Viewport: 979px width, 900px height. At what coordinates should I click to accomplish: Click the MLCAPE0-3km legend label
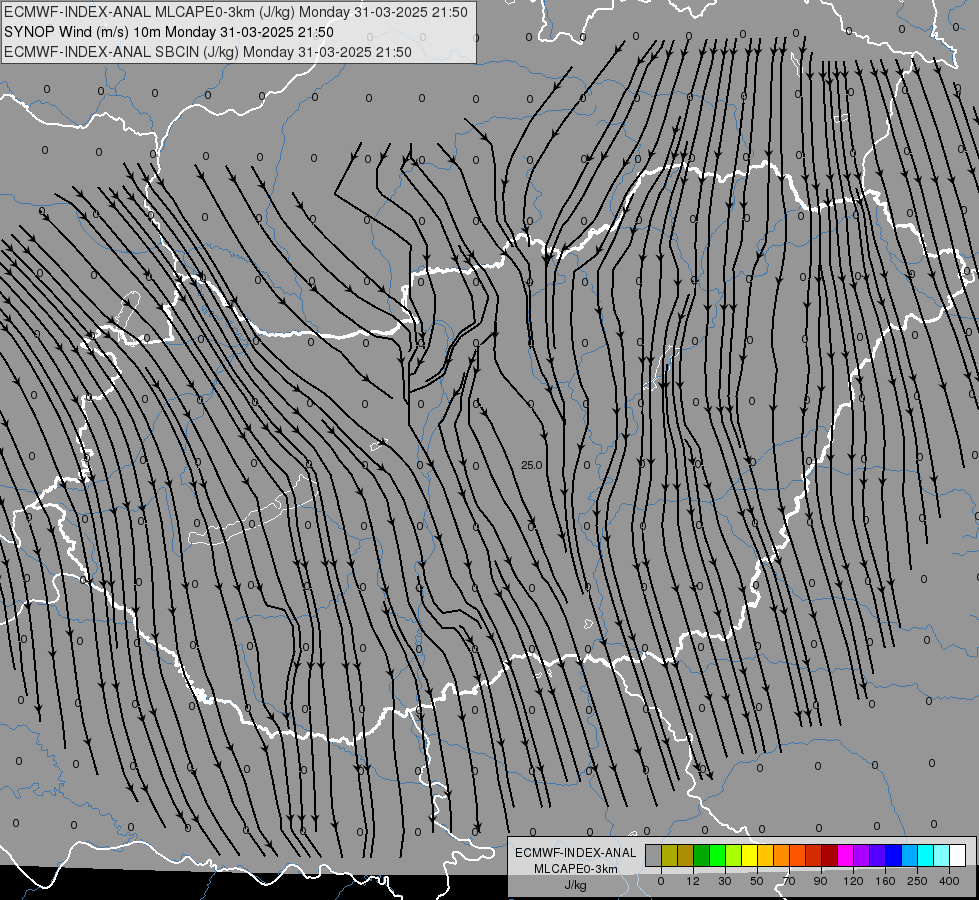[576, 869]
